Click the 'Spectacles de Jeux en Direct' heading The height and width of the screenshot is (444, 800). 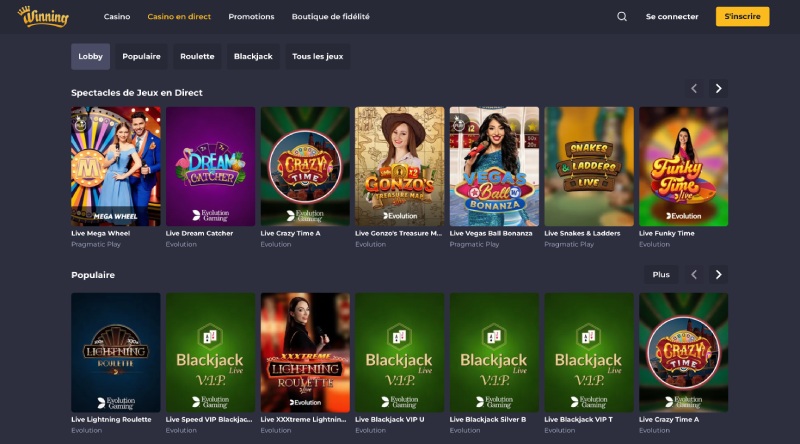pos(137,93)
